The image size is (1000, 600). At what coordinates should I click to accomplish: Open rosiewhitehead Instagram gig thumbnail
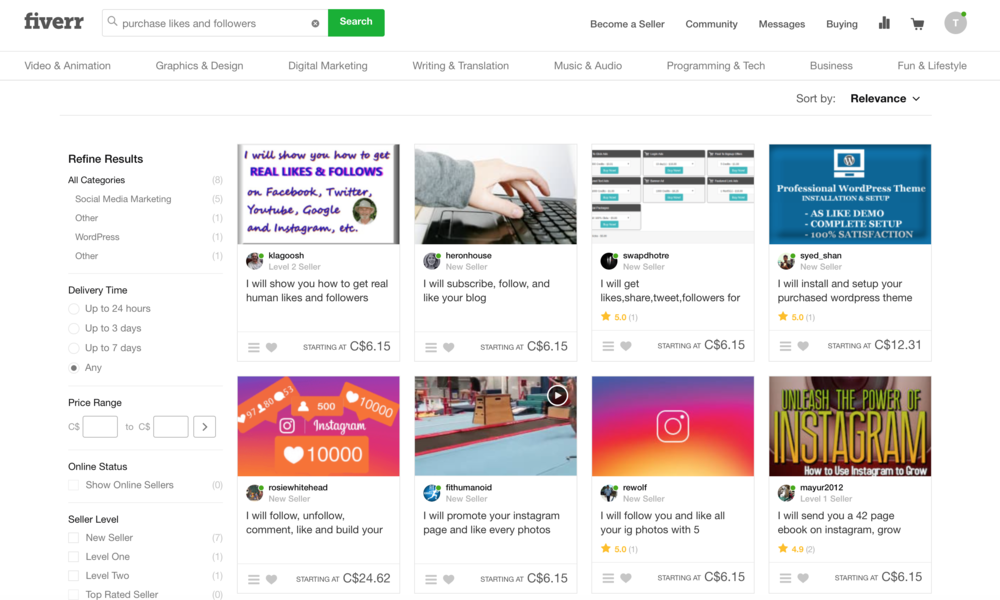coord(318,426)
